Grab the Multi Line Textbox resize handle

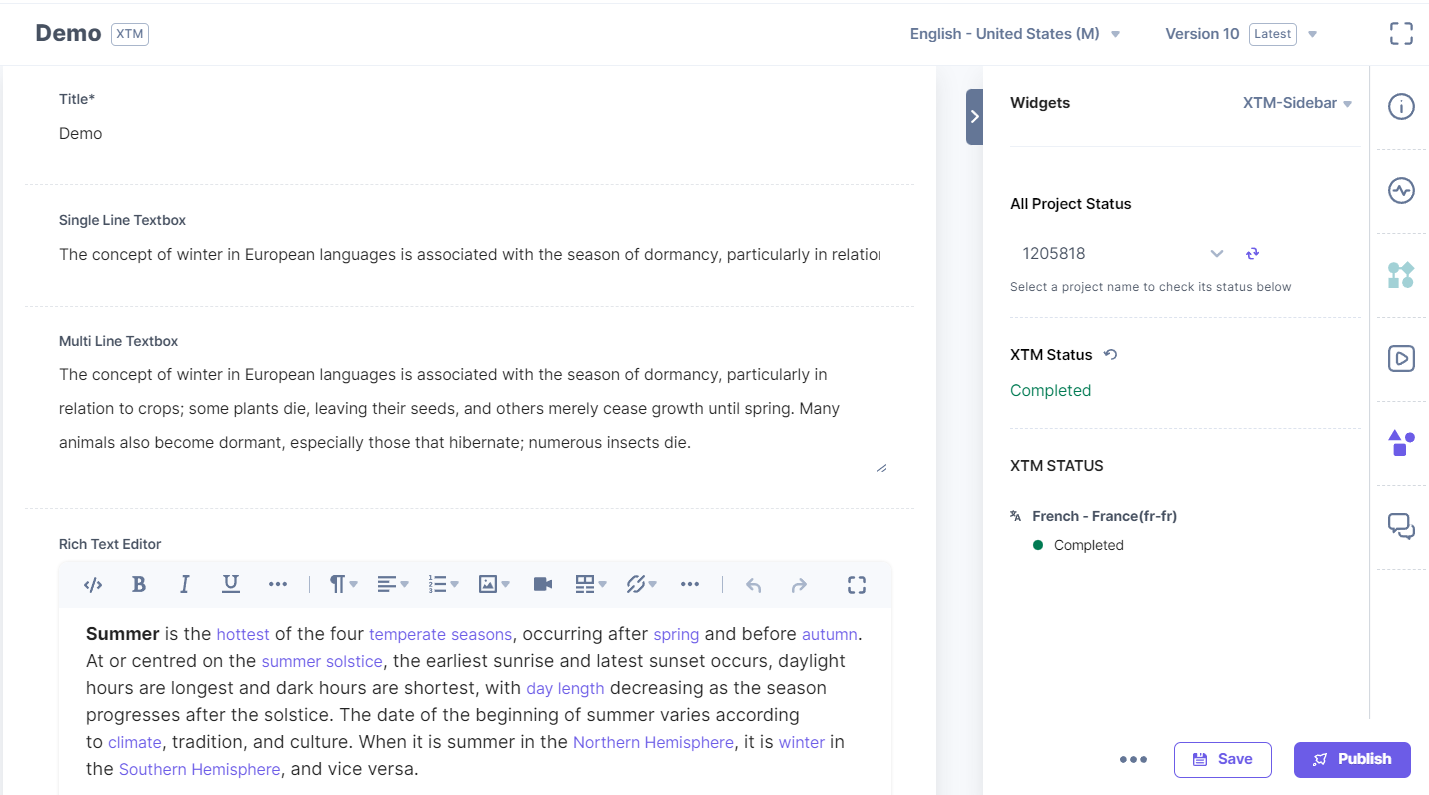pos(881,467)
